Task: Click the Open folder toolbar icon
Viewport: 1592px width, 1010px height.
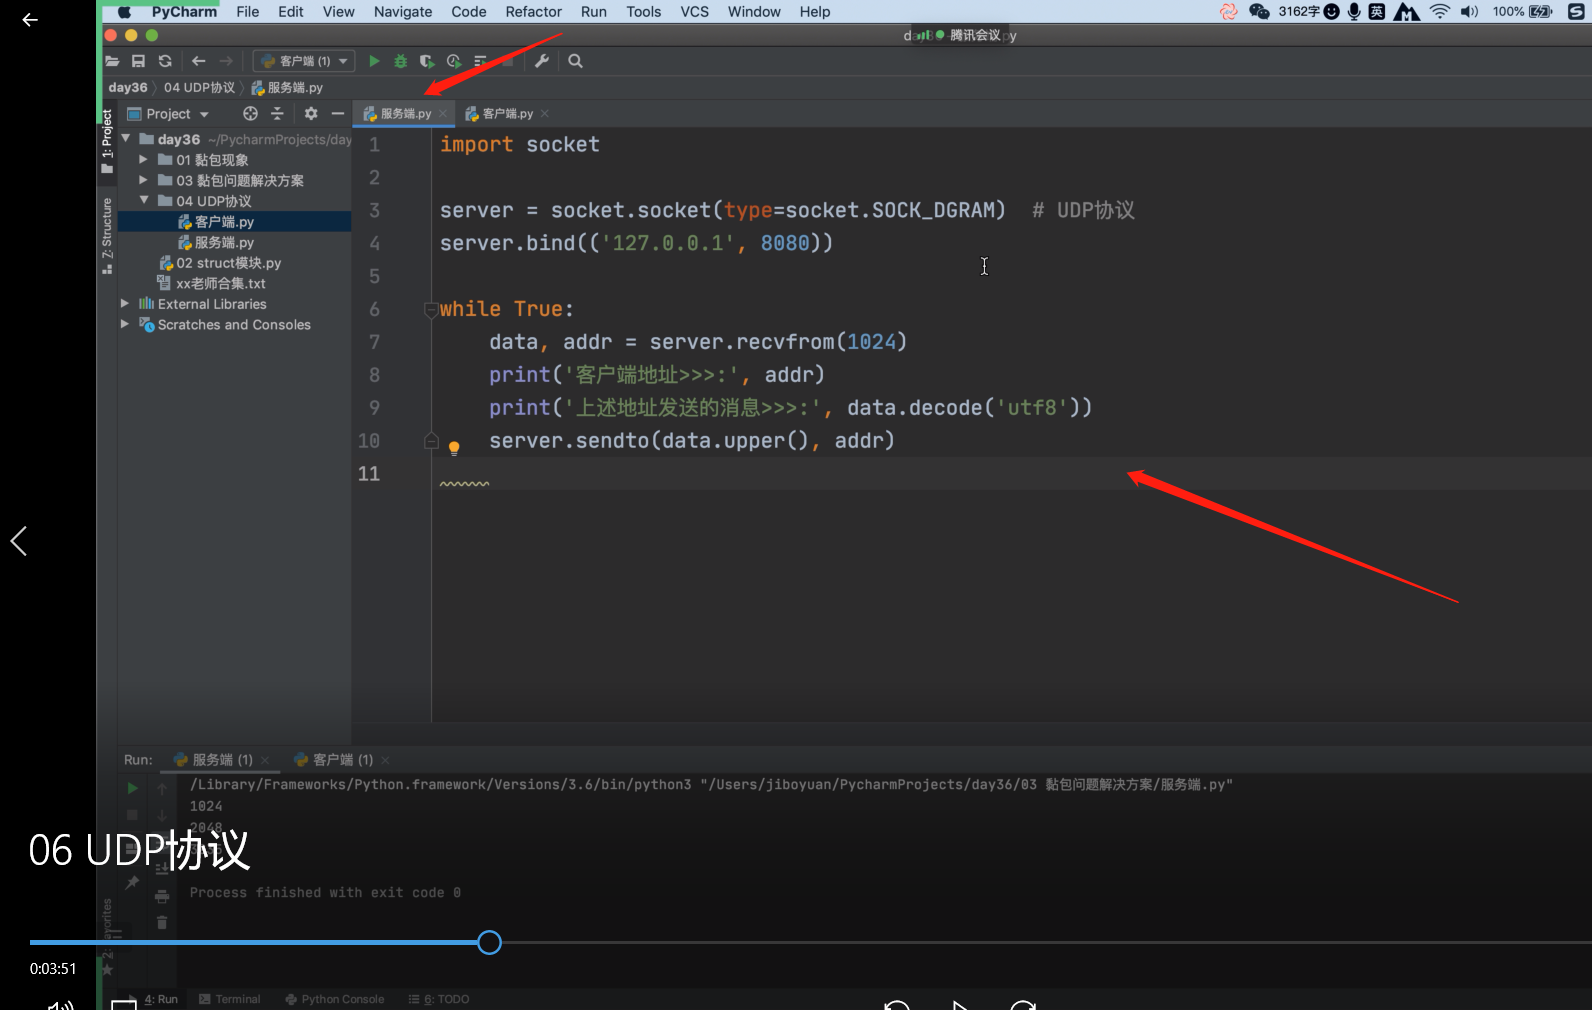Action: click(x=112, y=61)
